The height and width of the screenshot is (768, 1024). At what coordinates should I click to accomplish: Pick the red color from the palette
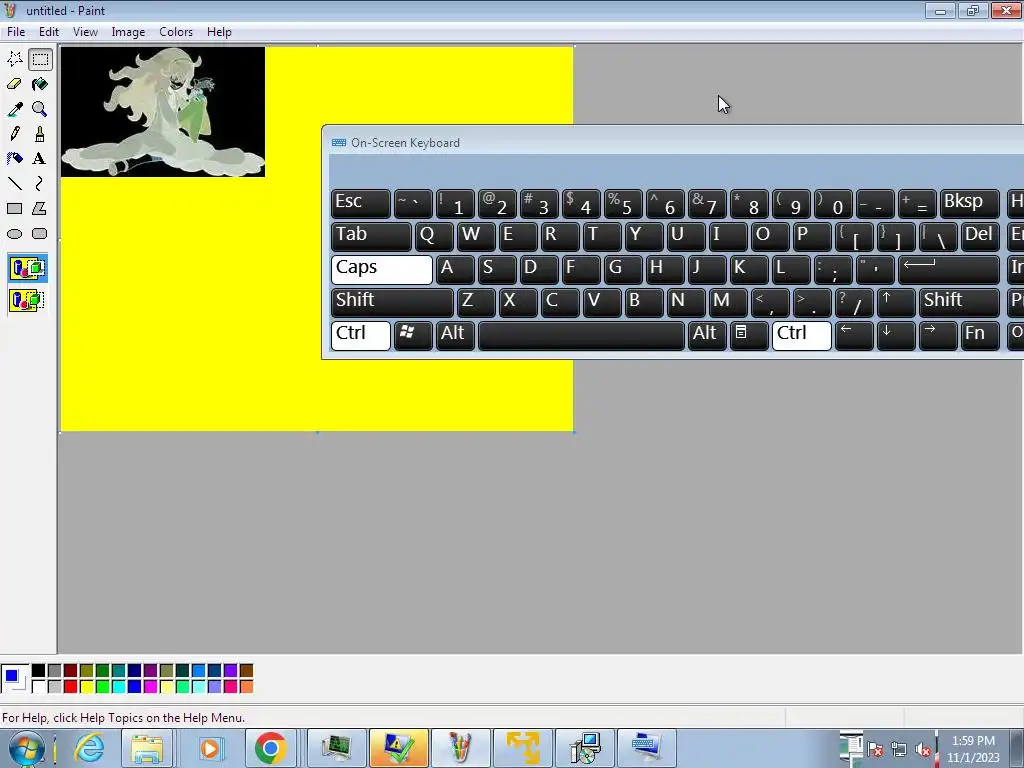click(71, 686)
